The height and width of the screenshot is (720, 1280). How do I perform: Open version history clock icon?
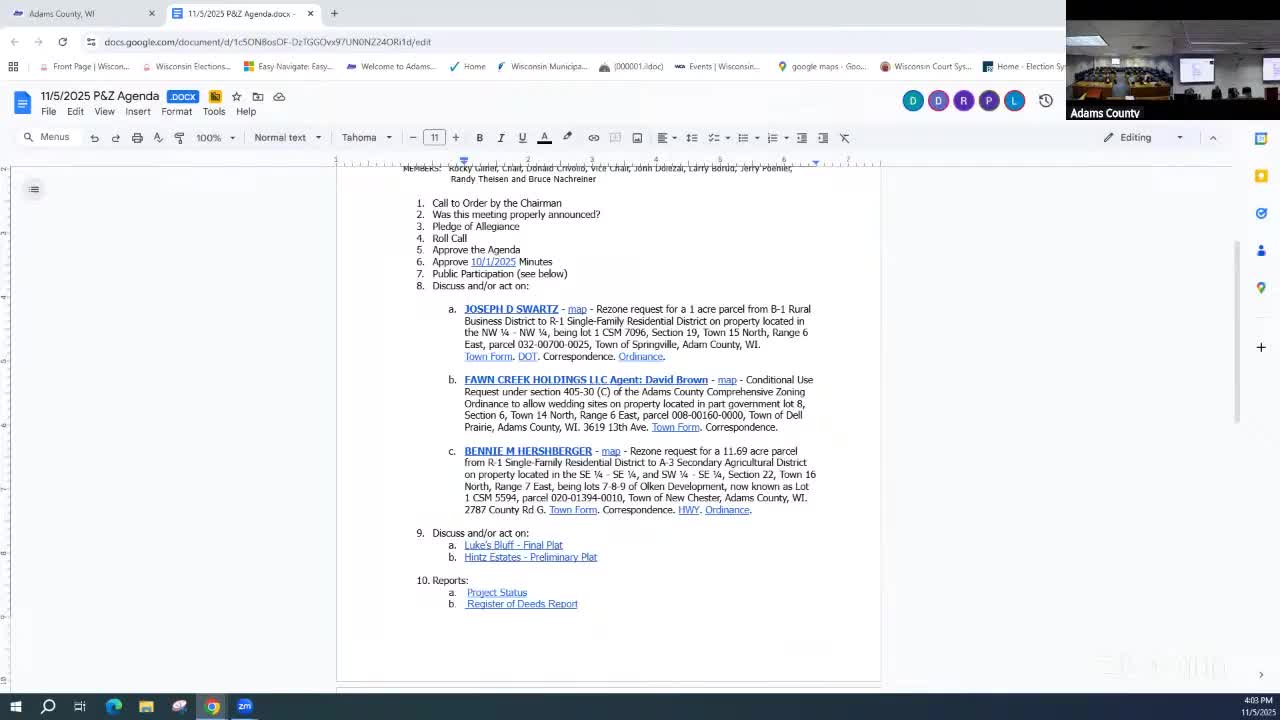(x=1045, y=101)
